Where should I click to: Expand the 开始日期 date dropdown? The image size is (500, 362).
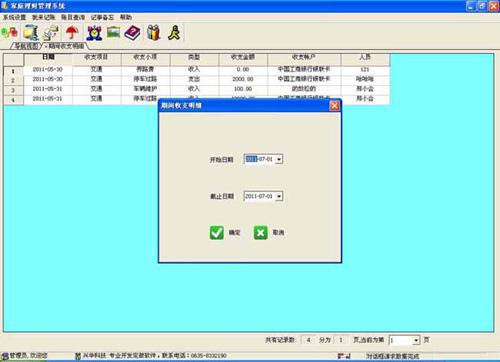(x=279, y=159)
